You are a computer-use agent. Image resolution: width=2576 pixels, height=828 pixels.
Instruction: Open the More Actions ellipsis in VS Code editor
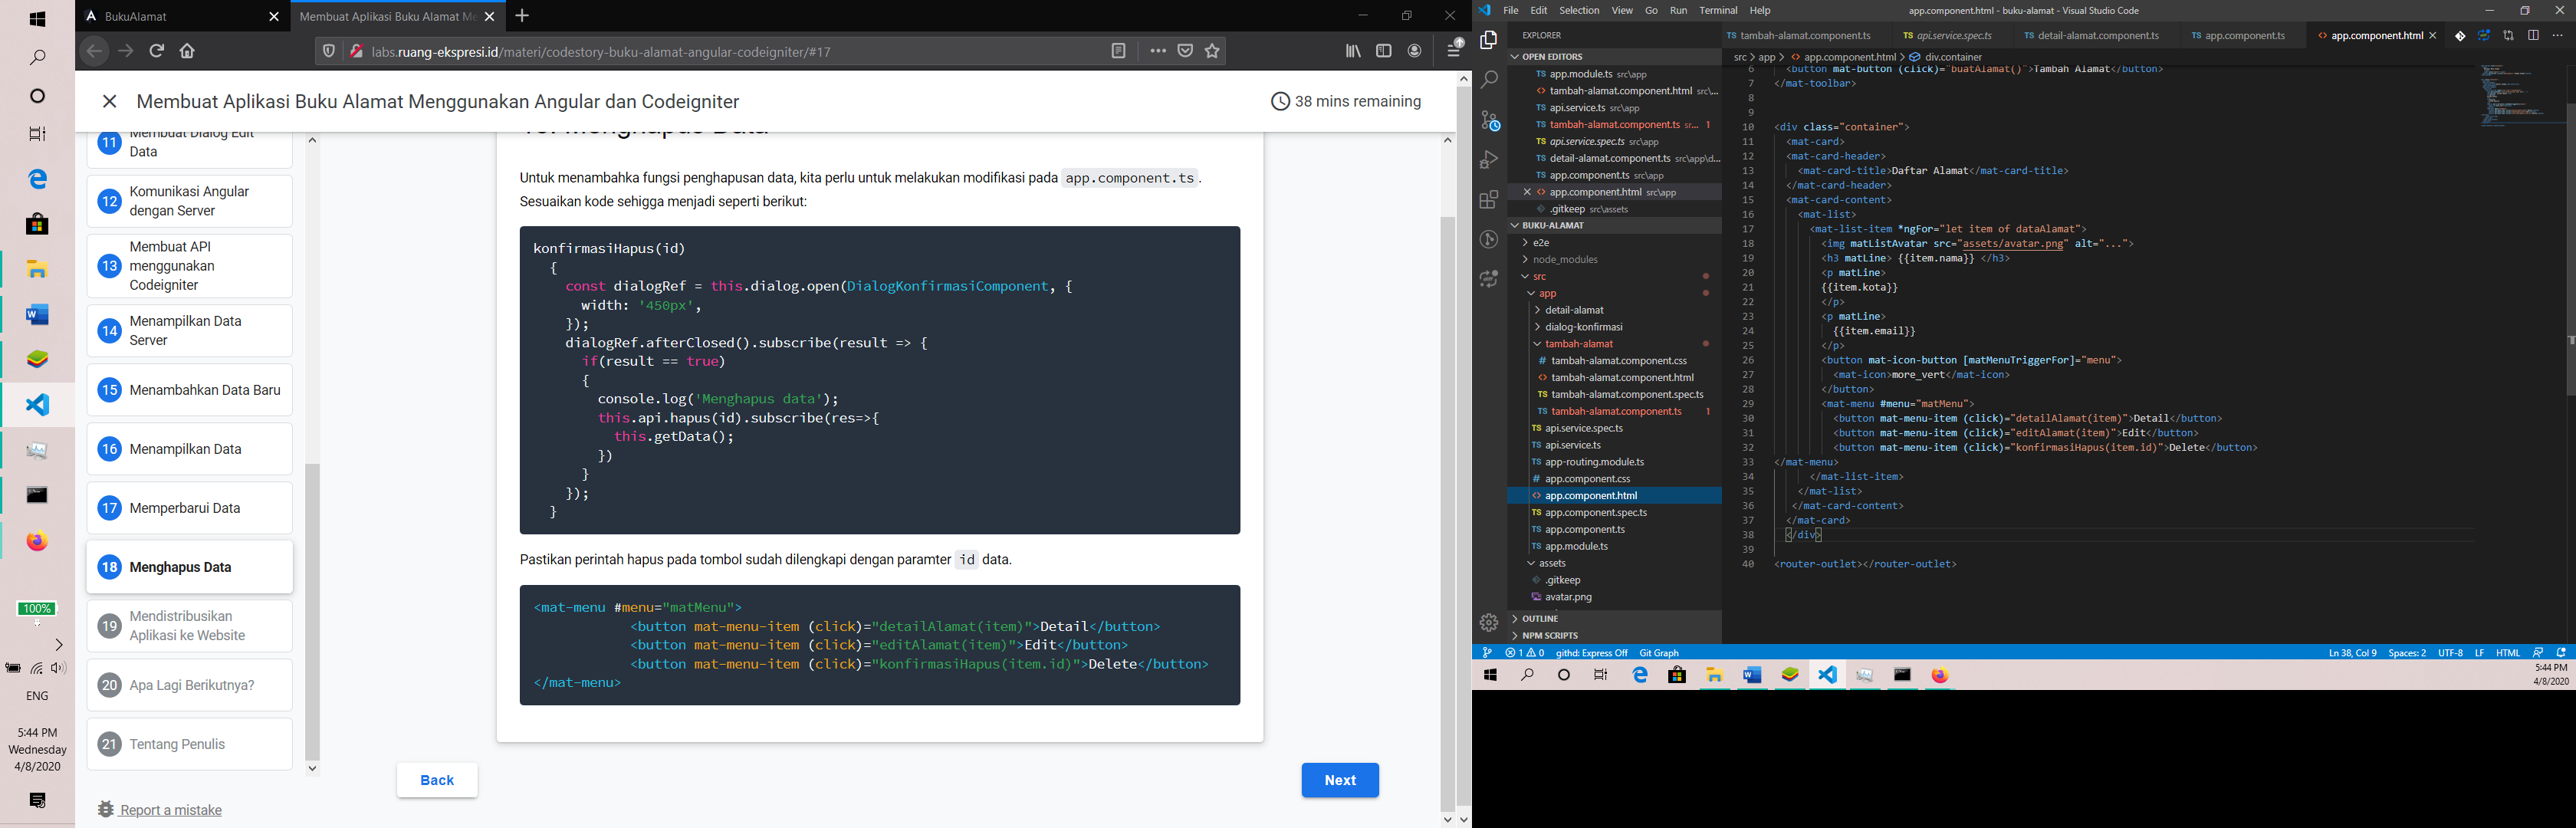[2558, 36]
